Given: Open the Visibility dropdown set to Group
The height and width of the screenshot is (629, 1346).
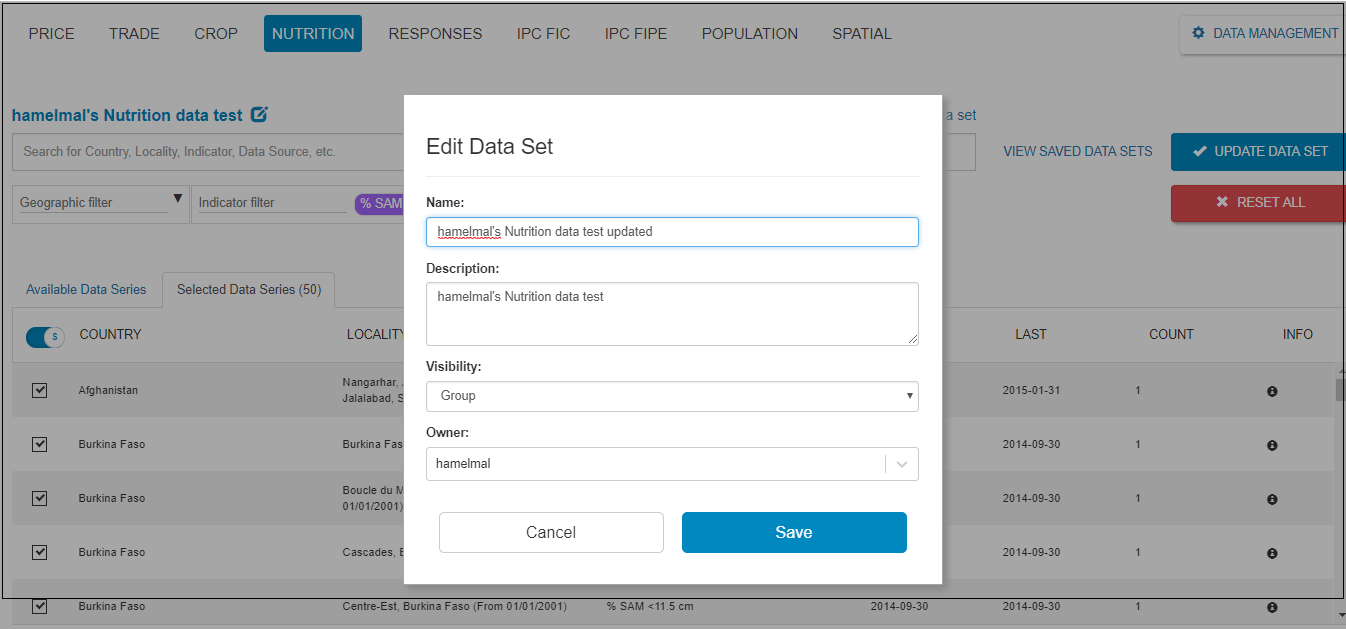Looking at the screenshot, I should [x=672, y=396].
